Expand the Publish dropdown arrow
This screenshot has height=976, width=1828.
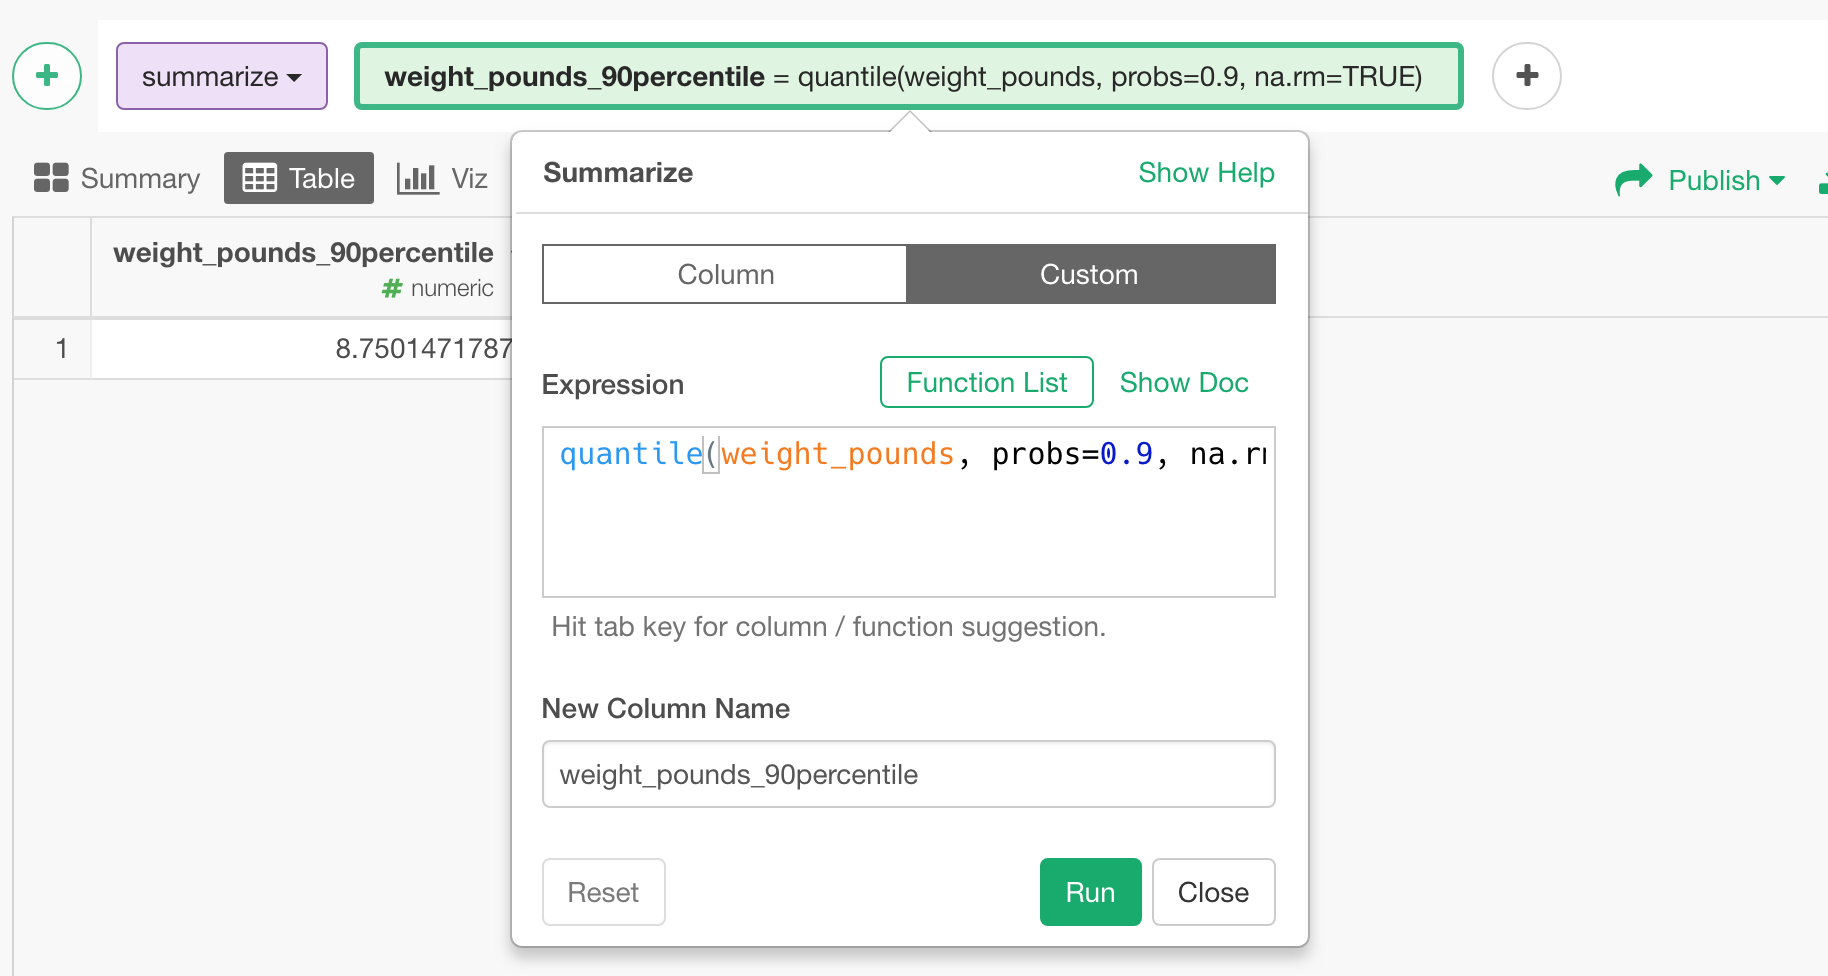point(1777,181)
